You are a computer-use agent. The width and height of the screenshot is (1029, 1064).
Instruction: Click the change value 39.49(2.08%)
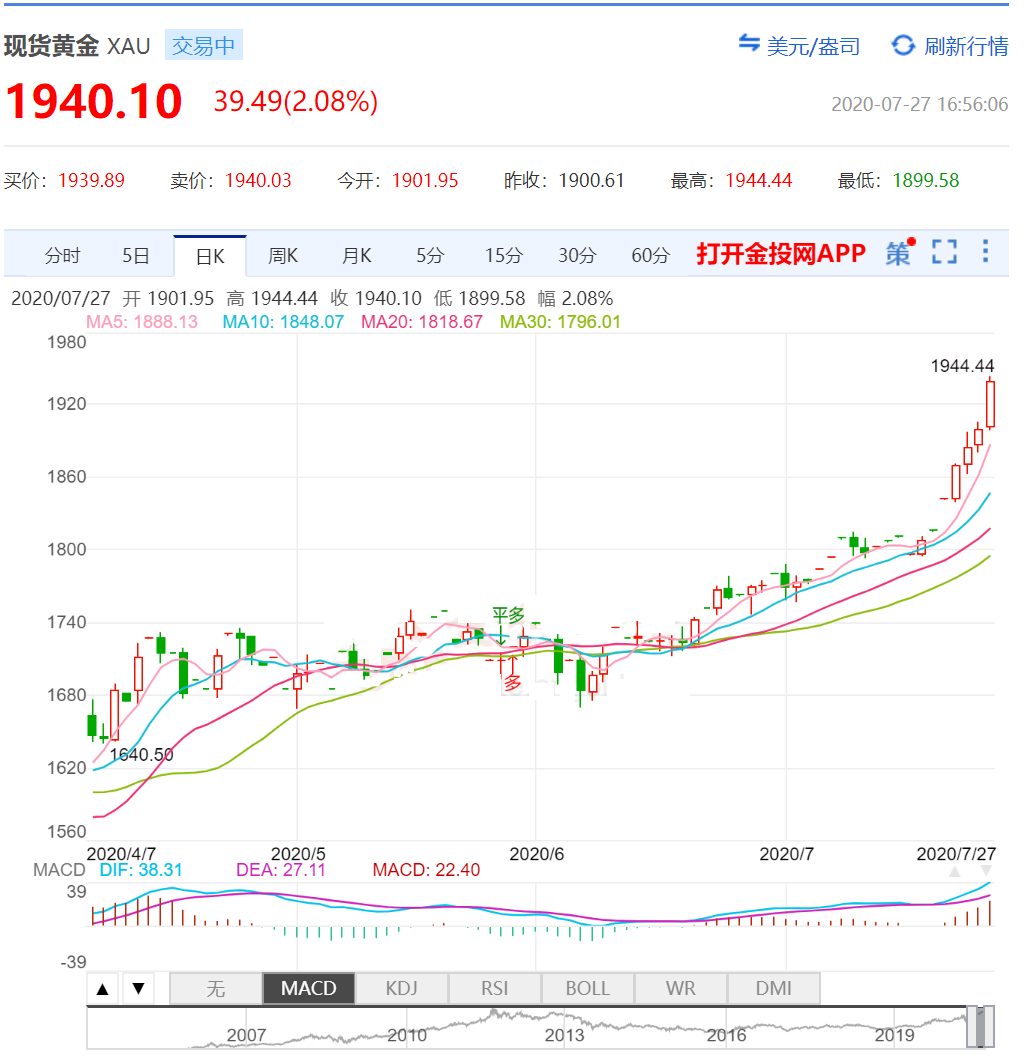click(296, 102)
